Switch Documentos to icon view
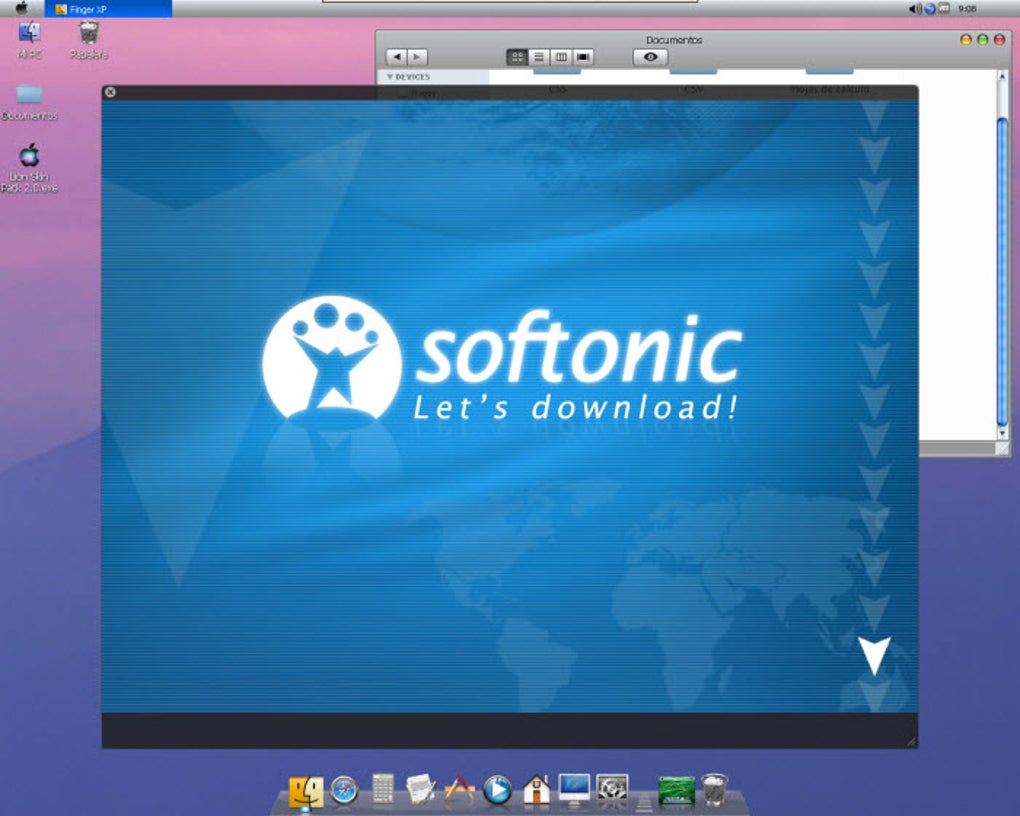The image size is (1020, 816). pyautogui.click(x=517, y=57)
